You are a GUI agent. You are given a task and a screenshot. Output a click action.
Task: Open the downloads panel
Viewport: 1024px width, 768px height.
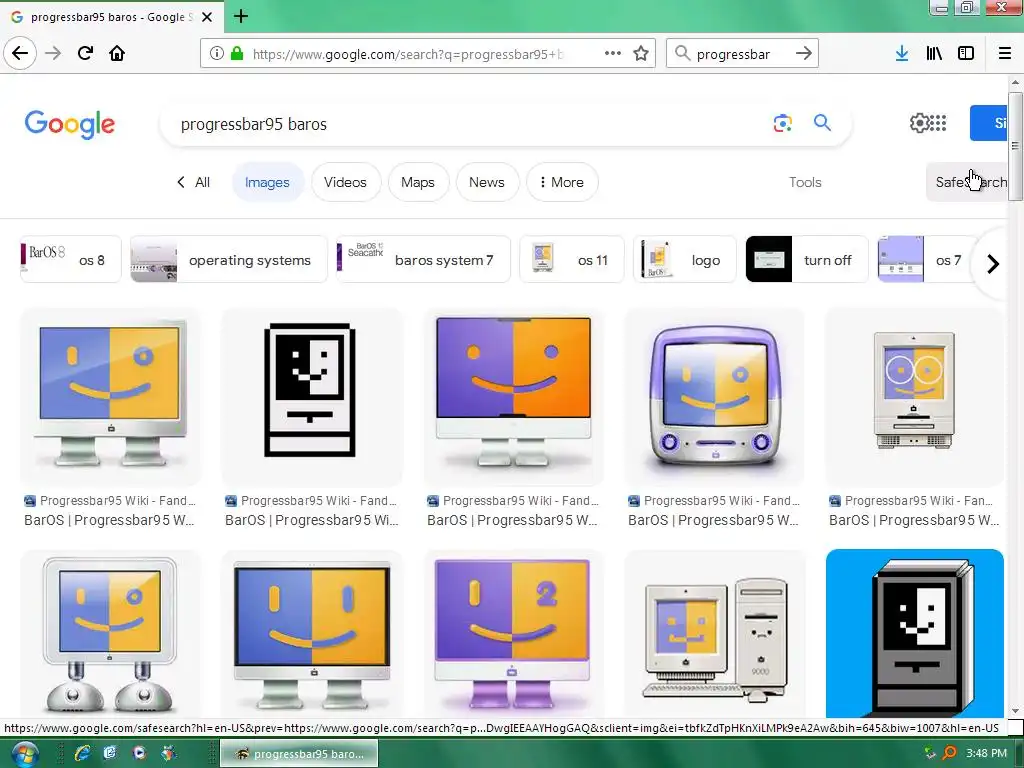pyautogui.click(x=901, y=54)
